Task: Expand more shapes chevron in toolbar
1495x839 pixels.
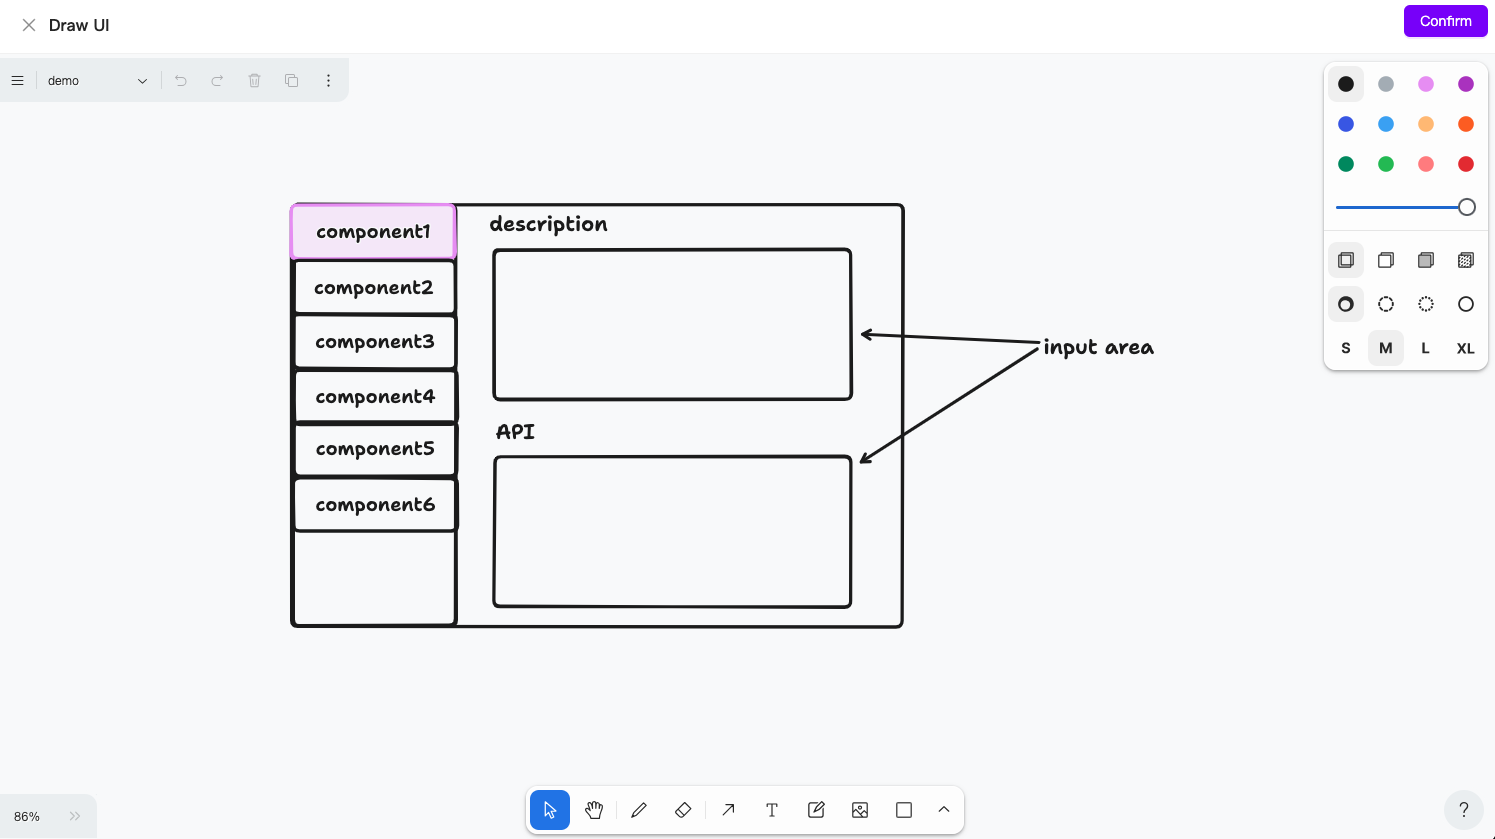Action: pyautogui.click(x=944, y=810)
